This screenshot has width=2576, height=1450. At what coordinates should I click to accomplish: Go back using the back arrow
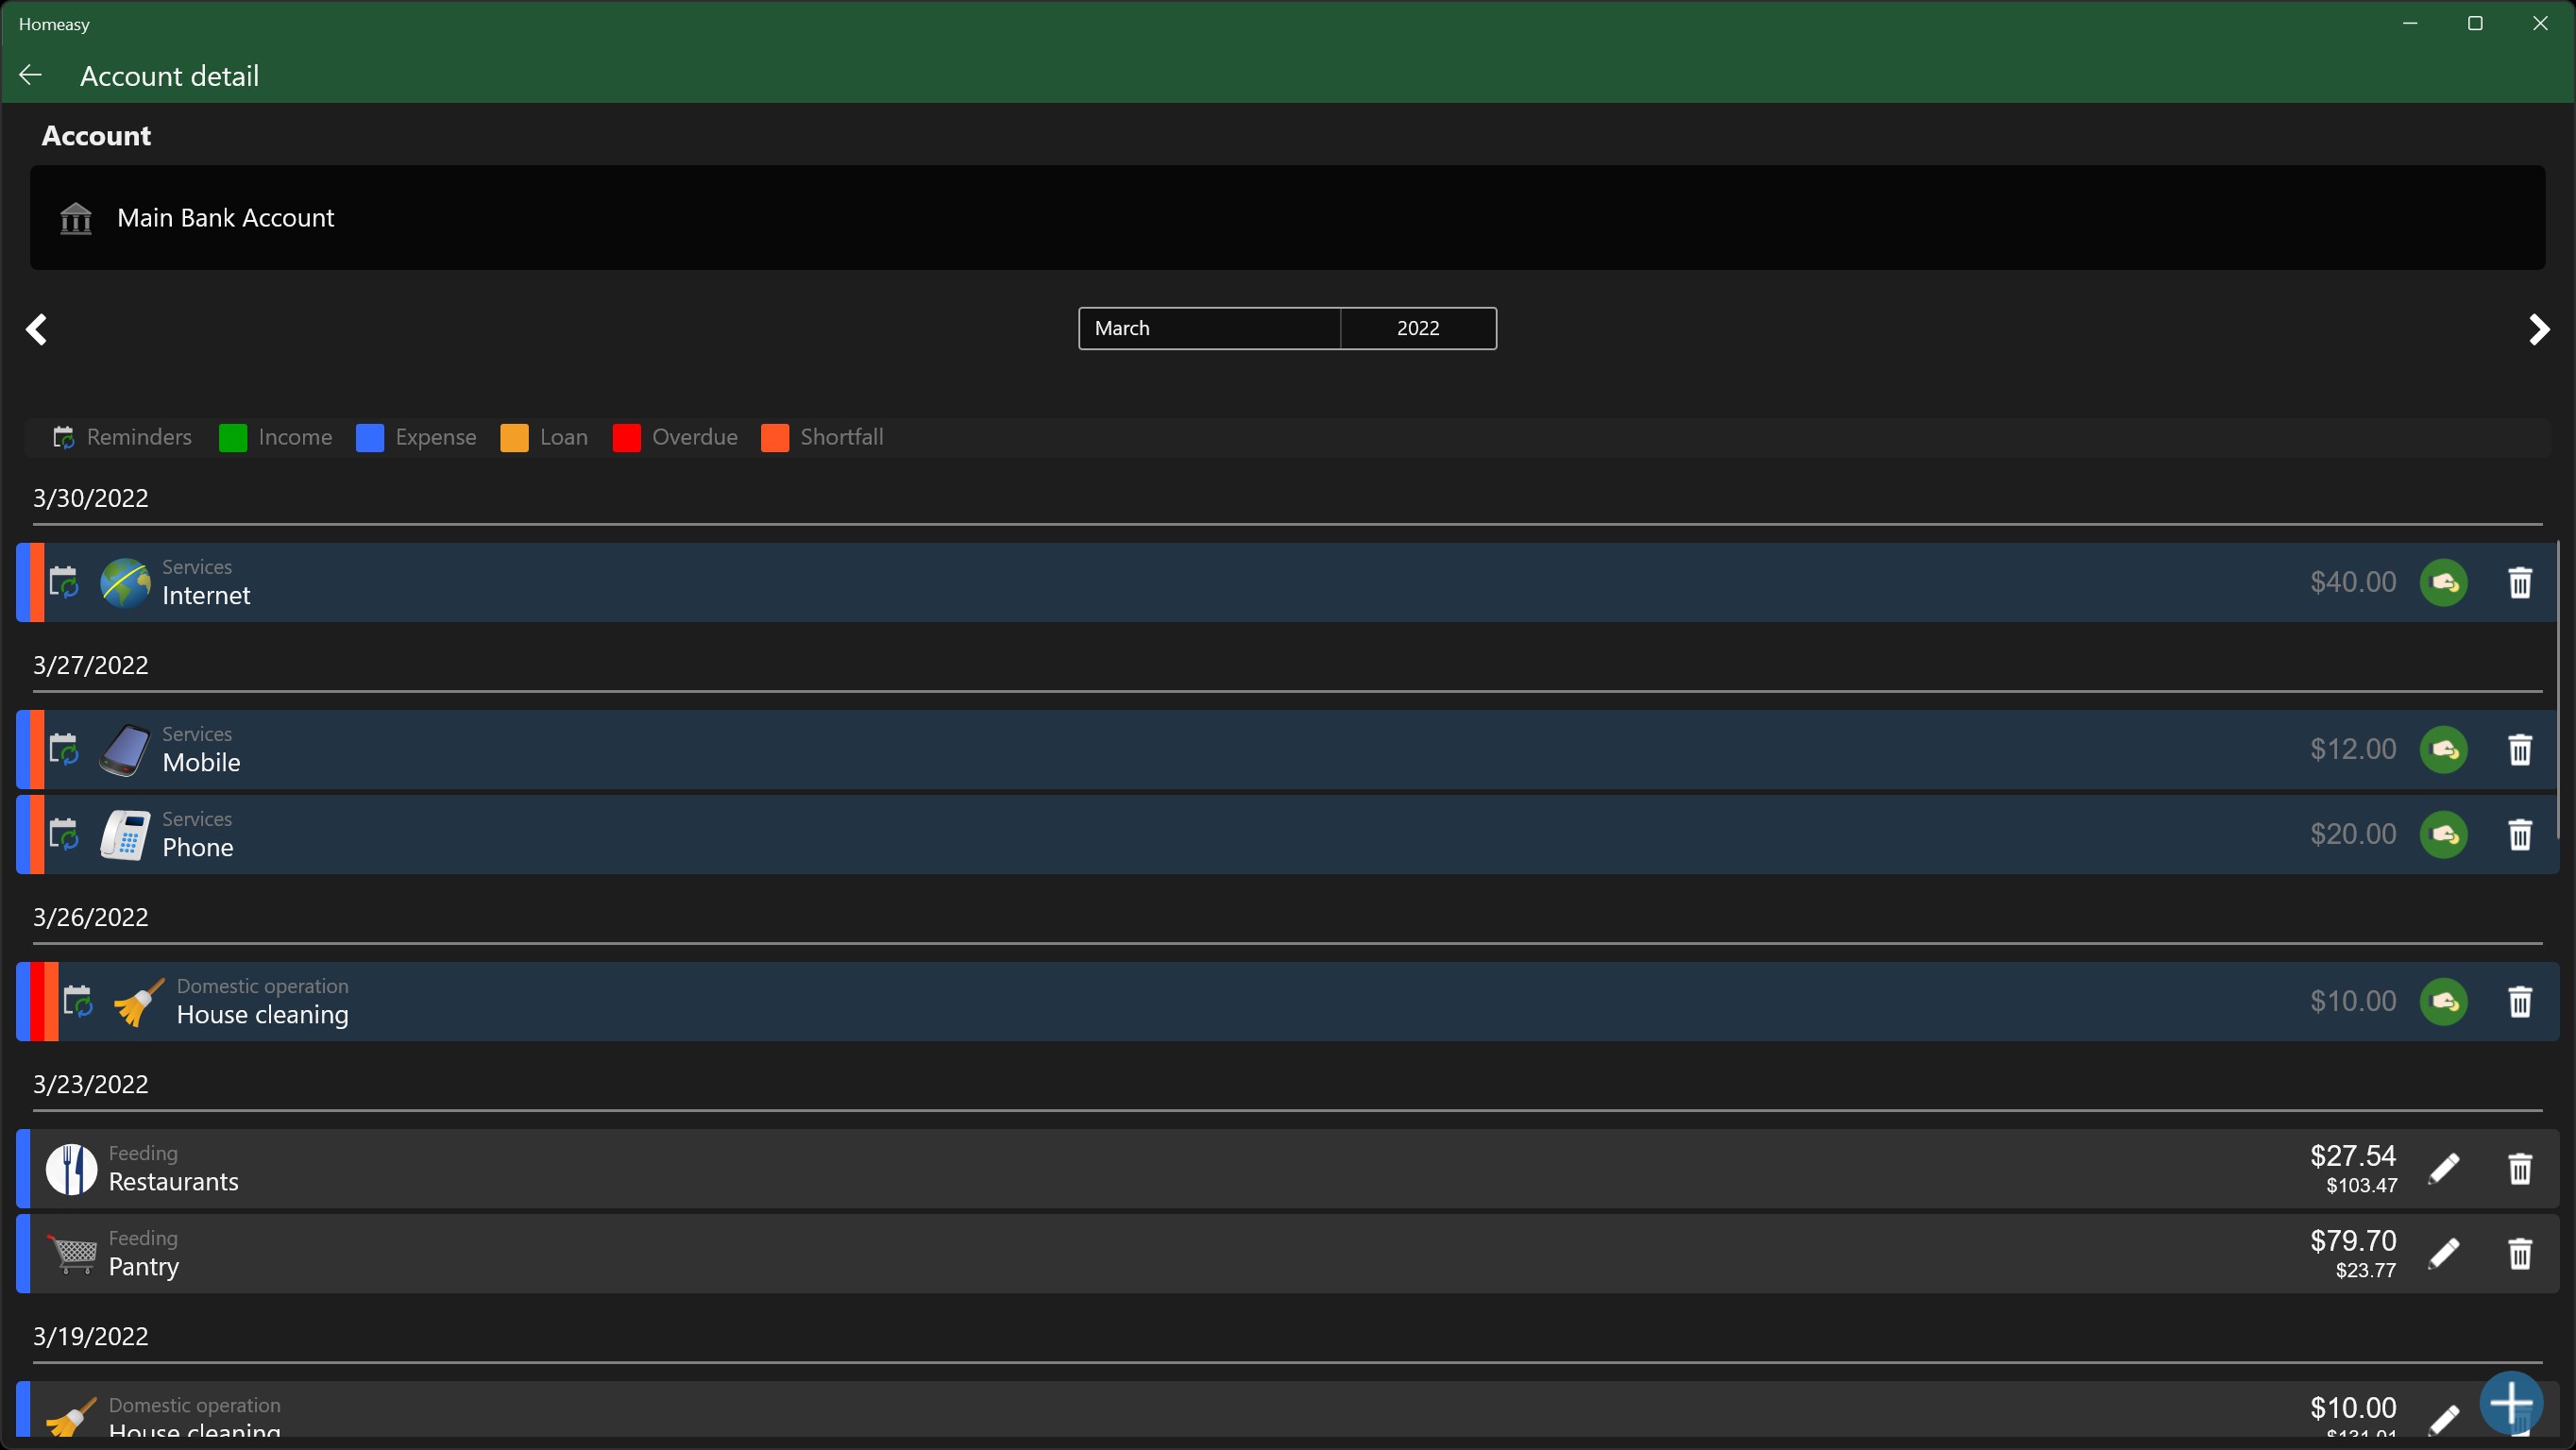(31, 76)
